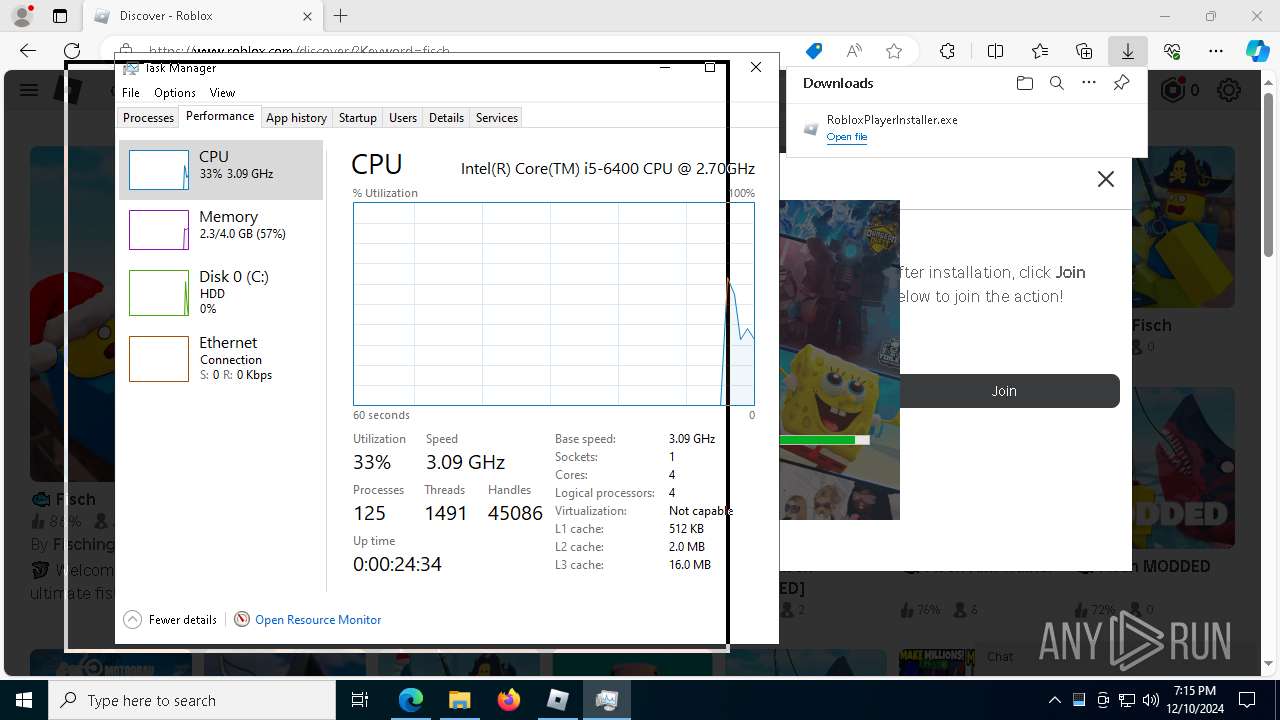Screen dimensions: 1280x720
Task: Open Browser essentials heart icon
Action: (x=1172, y=51)
